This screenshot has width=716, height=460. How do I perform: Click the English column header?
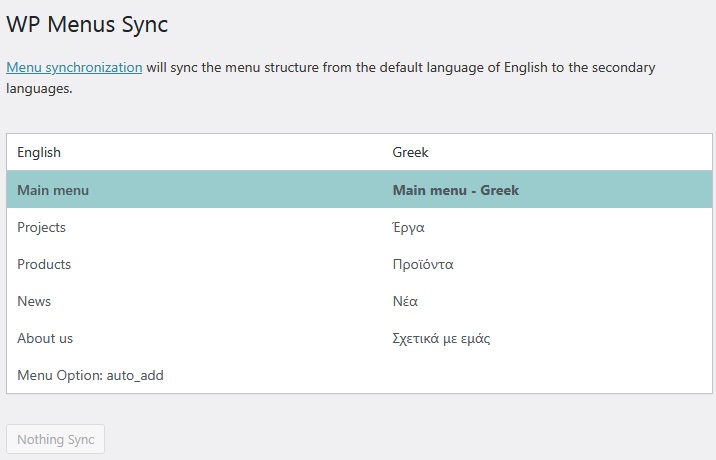pos(39,152)
